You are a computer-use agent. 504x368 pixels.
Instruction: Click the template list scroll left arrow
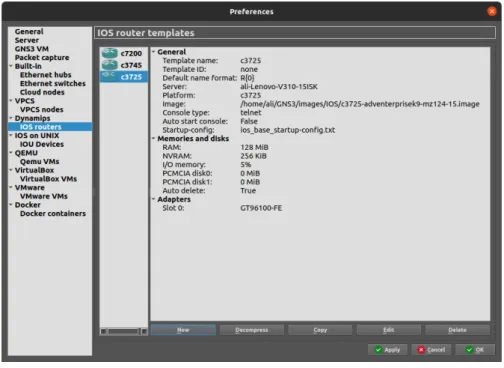tap(104, 331)
